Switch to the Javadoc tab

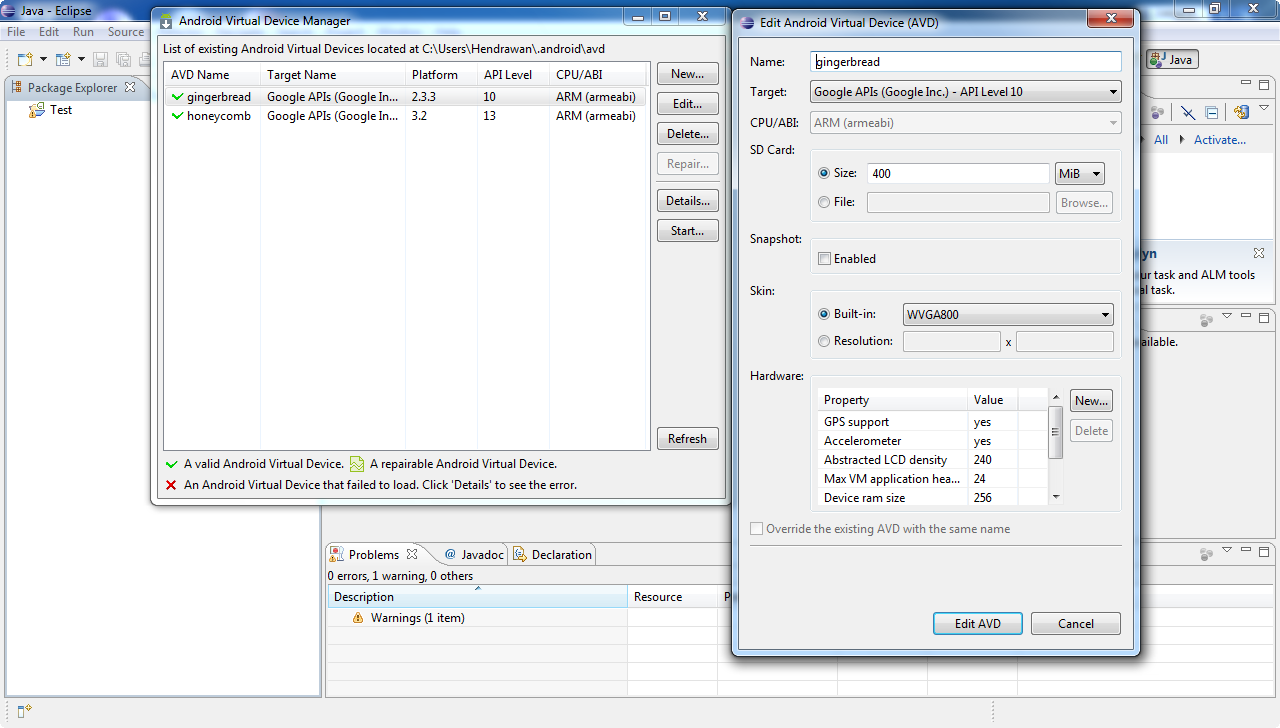pos(475,555)
